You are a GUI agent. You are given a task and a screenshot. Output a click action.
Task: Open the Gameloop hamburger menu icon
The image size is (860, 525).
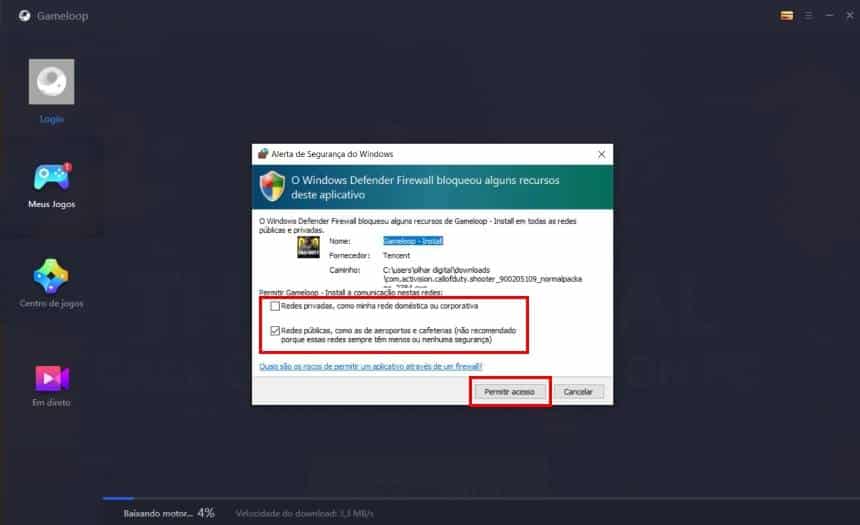pyautogui.click(x=808, y=16)
